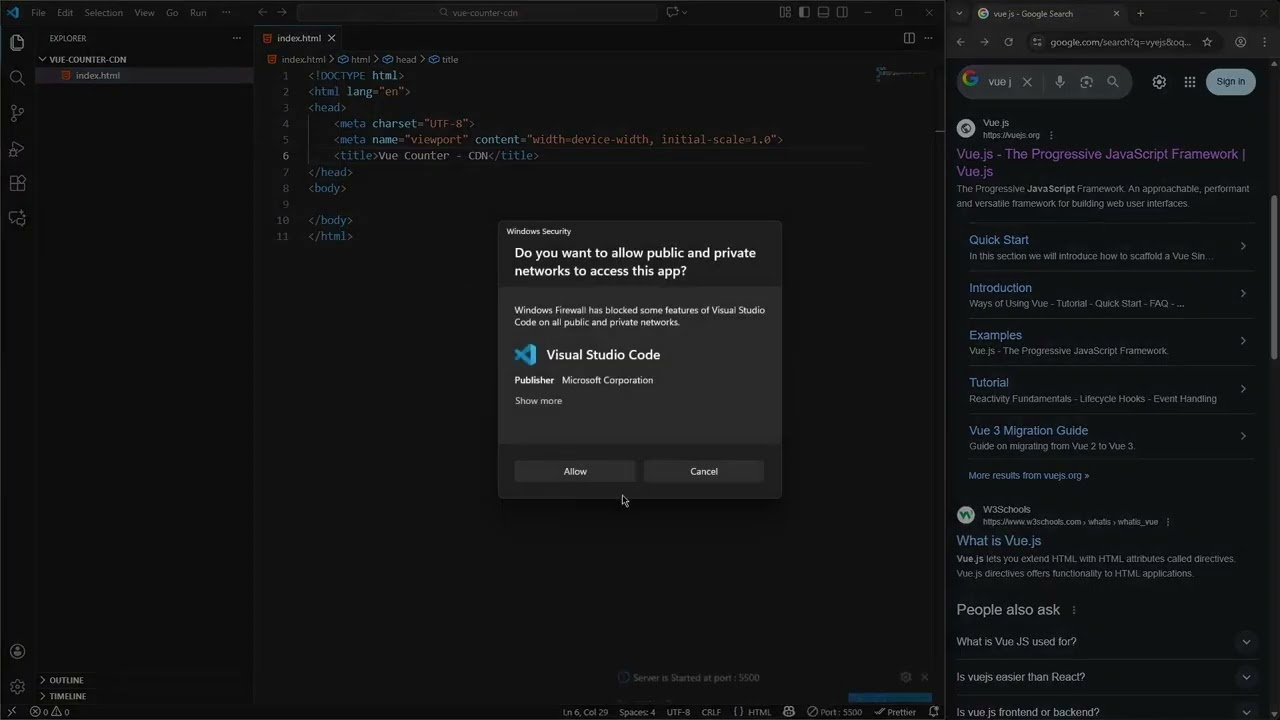Open Google quick settings gear
1280x720 pixels.
(x=1159, y=82)
